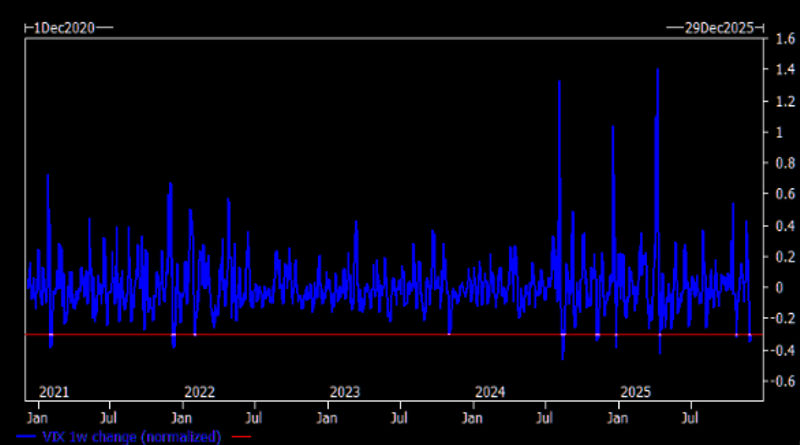Select the 2022 year label on the axis
The width and height of the screenshot is (800, 445).
point(199,391)
